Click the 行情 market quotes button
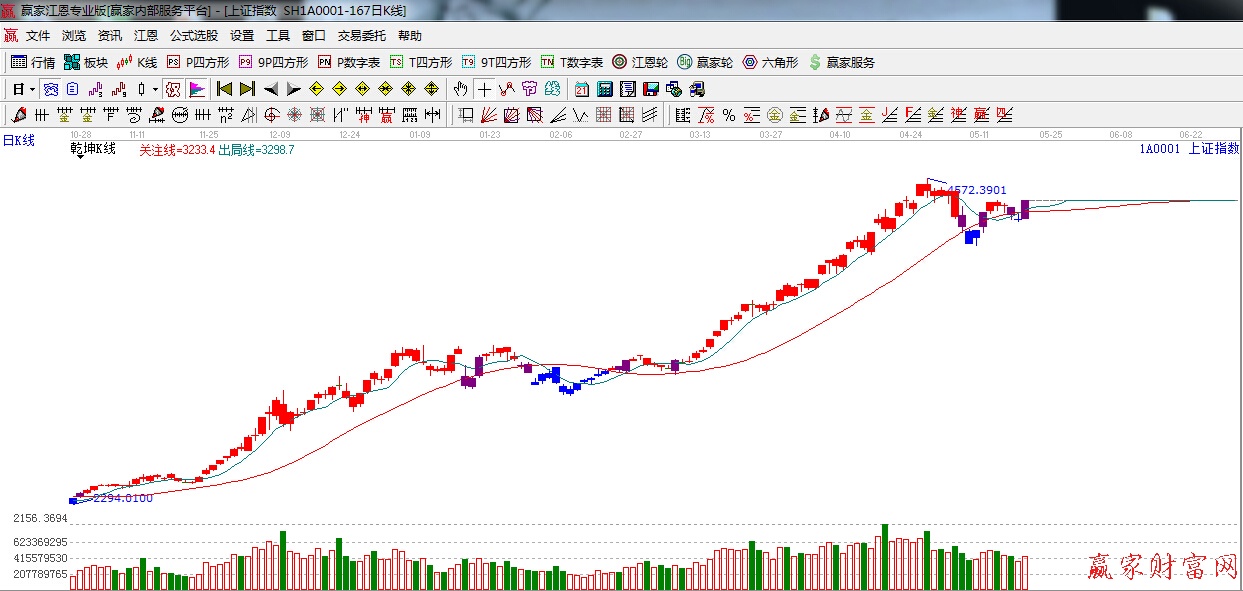The image size is (1243, 591). tap(33, 62)
